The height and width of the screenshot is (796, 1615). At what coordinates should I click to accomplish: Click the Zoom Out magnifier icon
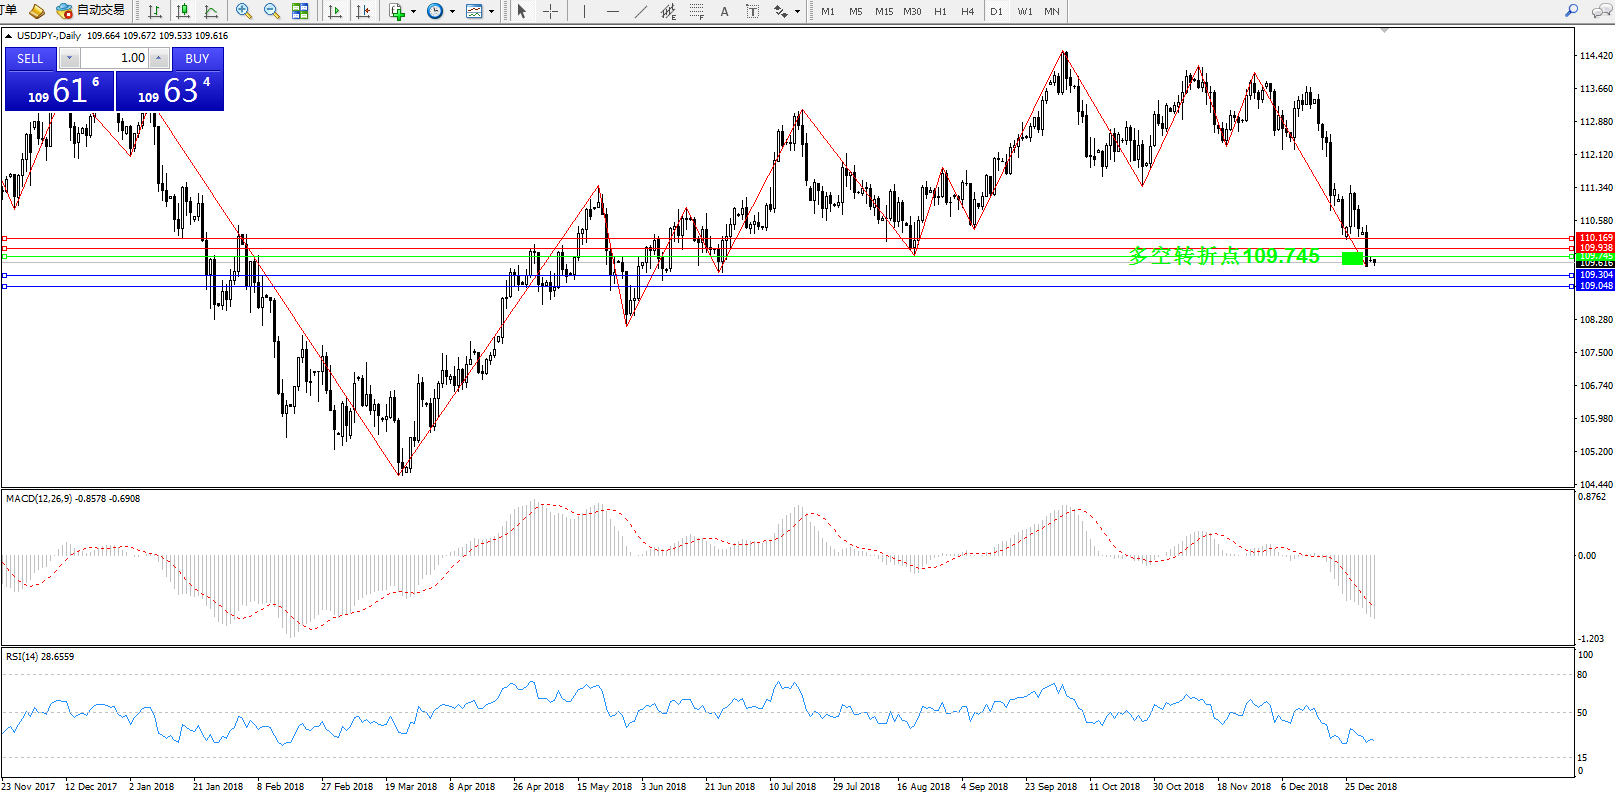pos(271,11)
